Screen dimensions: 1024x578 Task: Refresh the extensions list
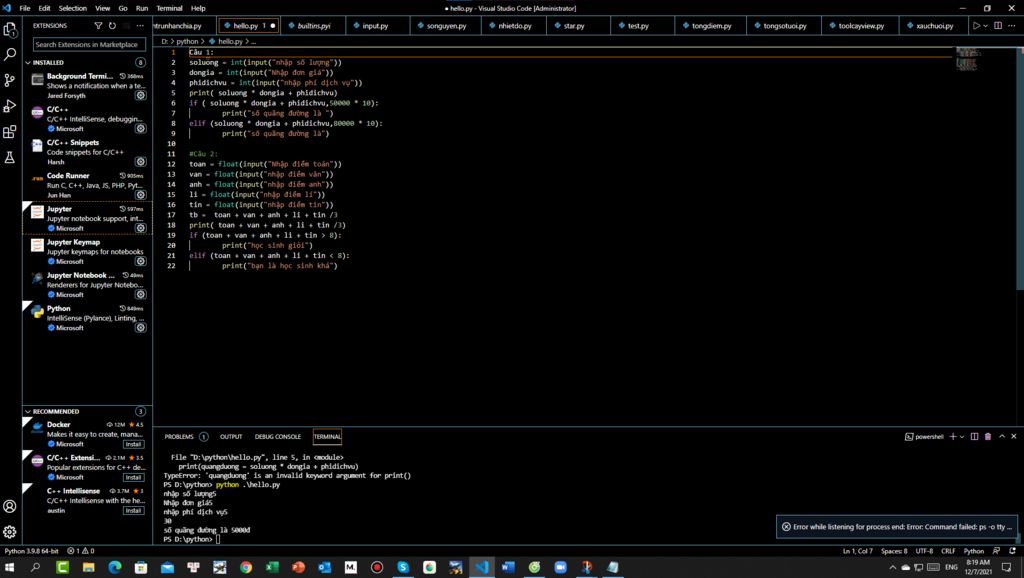112,25
